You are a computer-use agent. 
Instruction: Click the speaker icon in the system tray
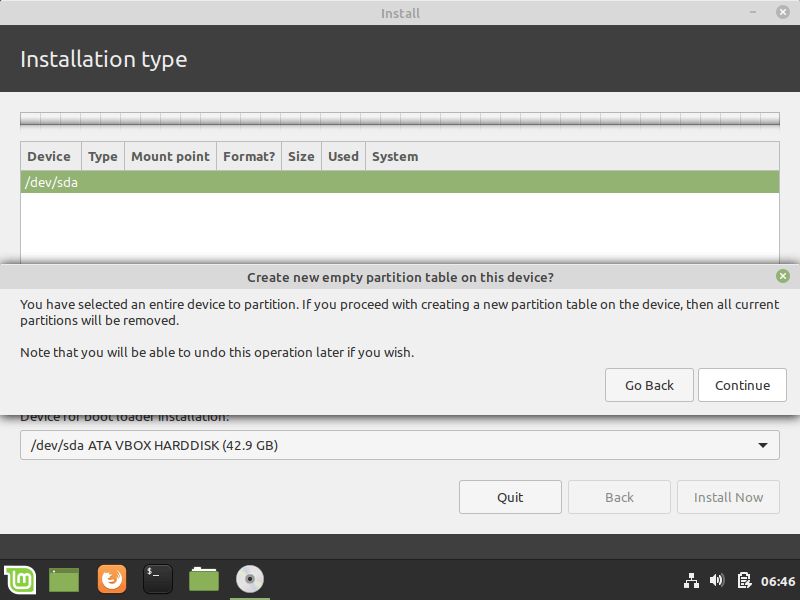click(x=716, y=580)
